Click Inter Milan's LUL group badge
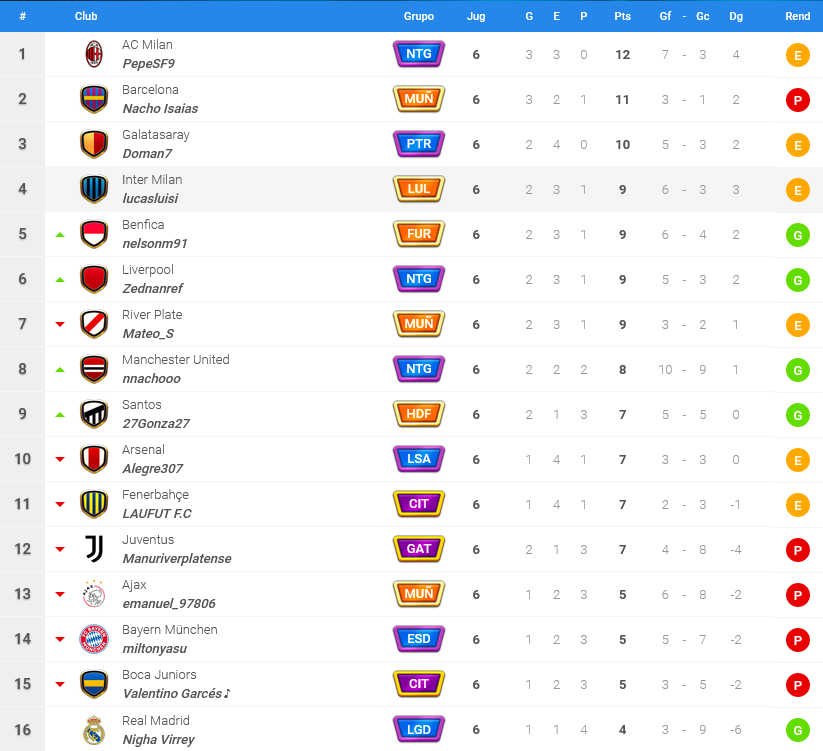 click(419, 189)
